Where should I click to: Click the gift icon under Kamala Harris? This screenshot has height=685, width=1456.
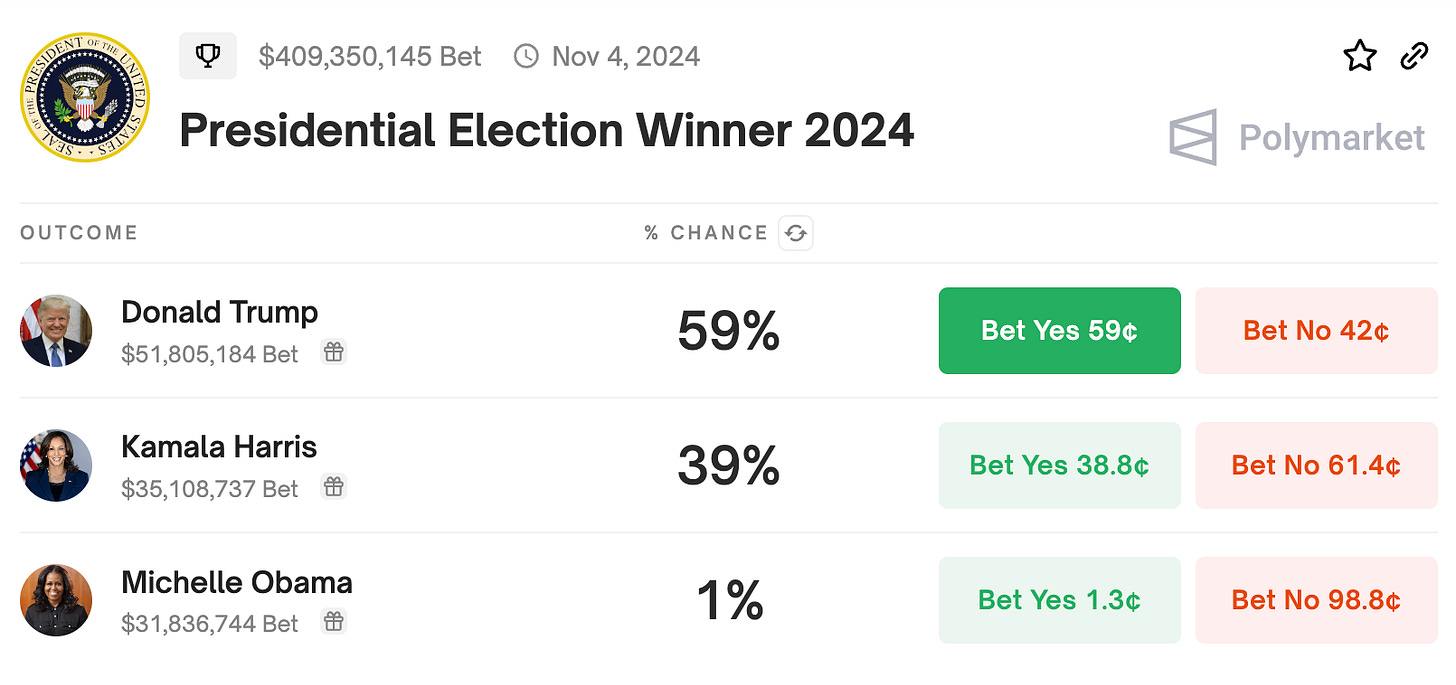pyautogui.click(x=334, y=487)
